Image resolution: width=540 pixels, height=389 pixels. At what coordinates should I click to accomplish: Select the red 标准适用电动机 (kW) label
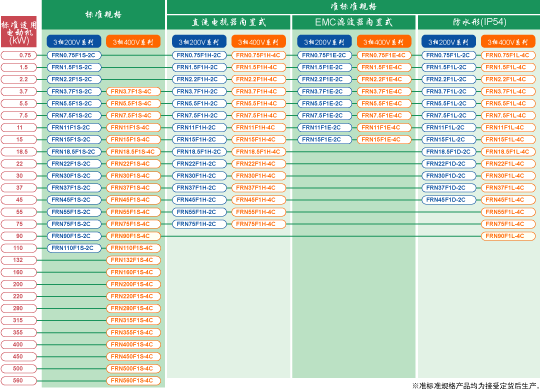[x=19, y=31]
